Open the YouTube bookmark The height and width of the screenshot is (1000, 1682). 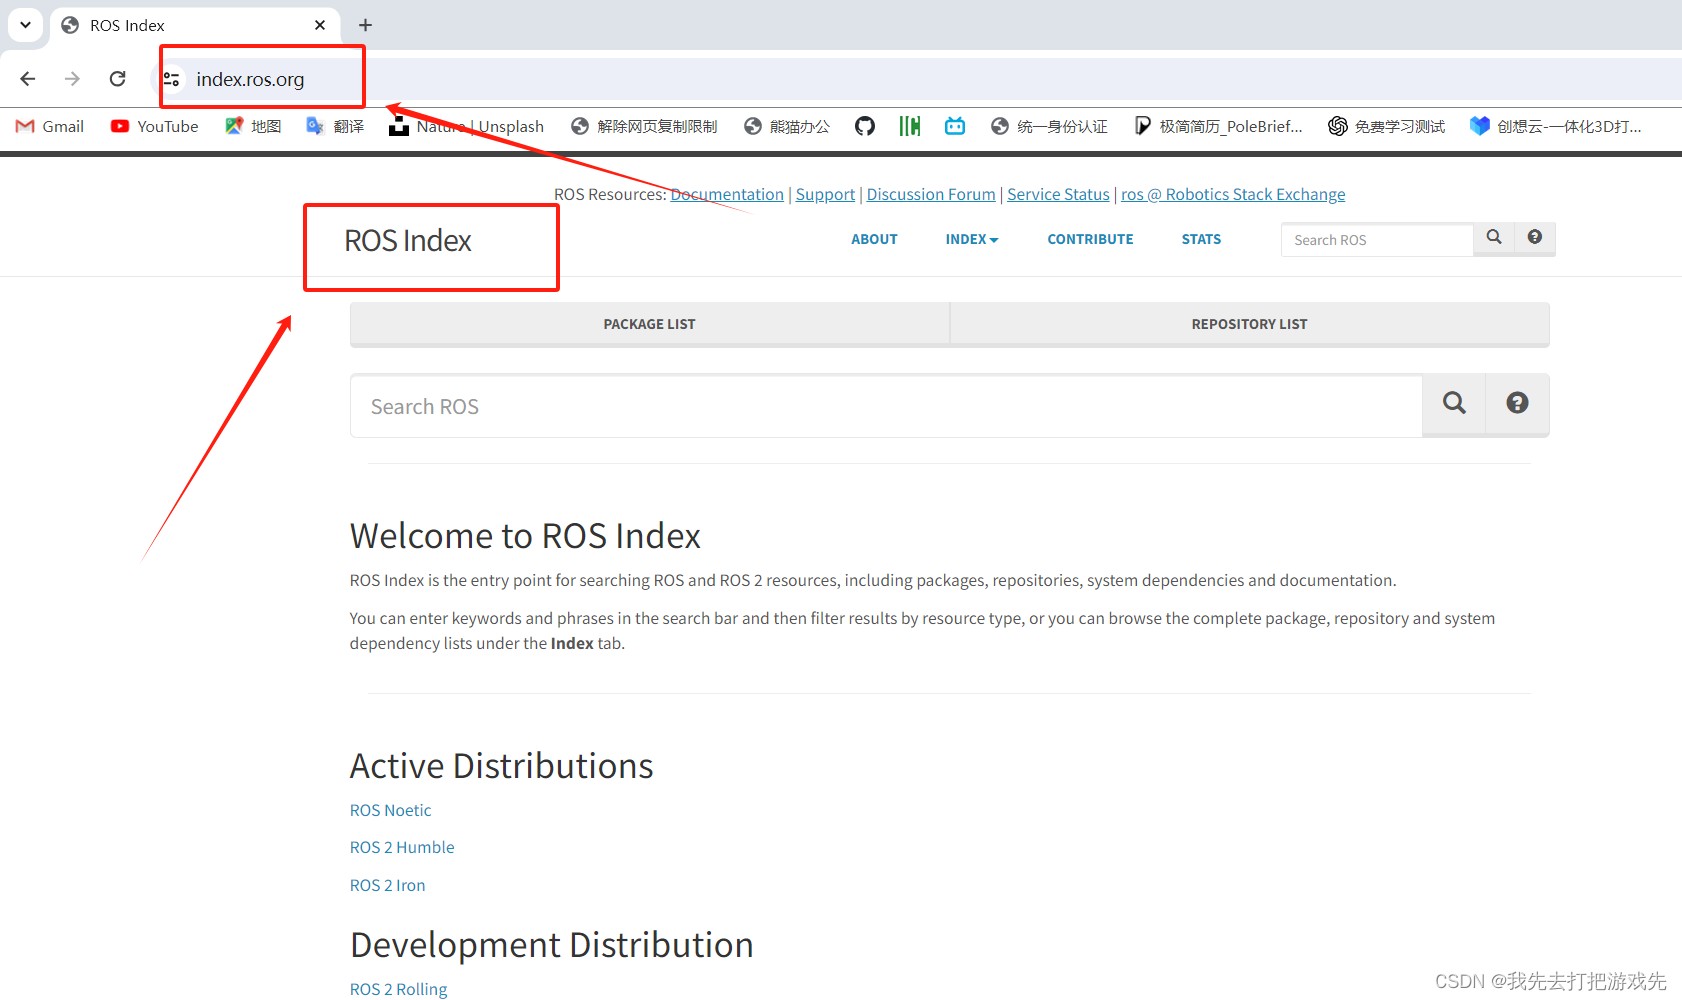(155, 126)
